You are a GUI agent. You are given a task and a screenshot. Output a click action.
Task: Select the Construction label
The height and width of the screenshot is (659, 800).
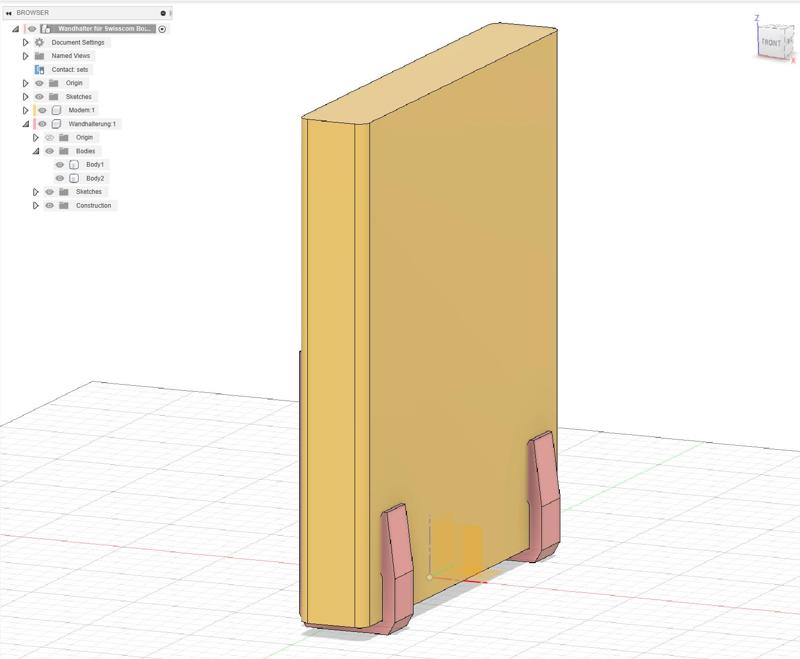93,206
